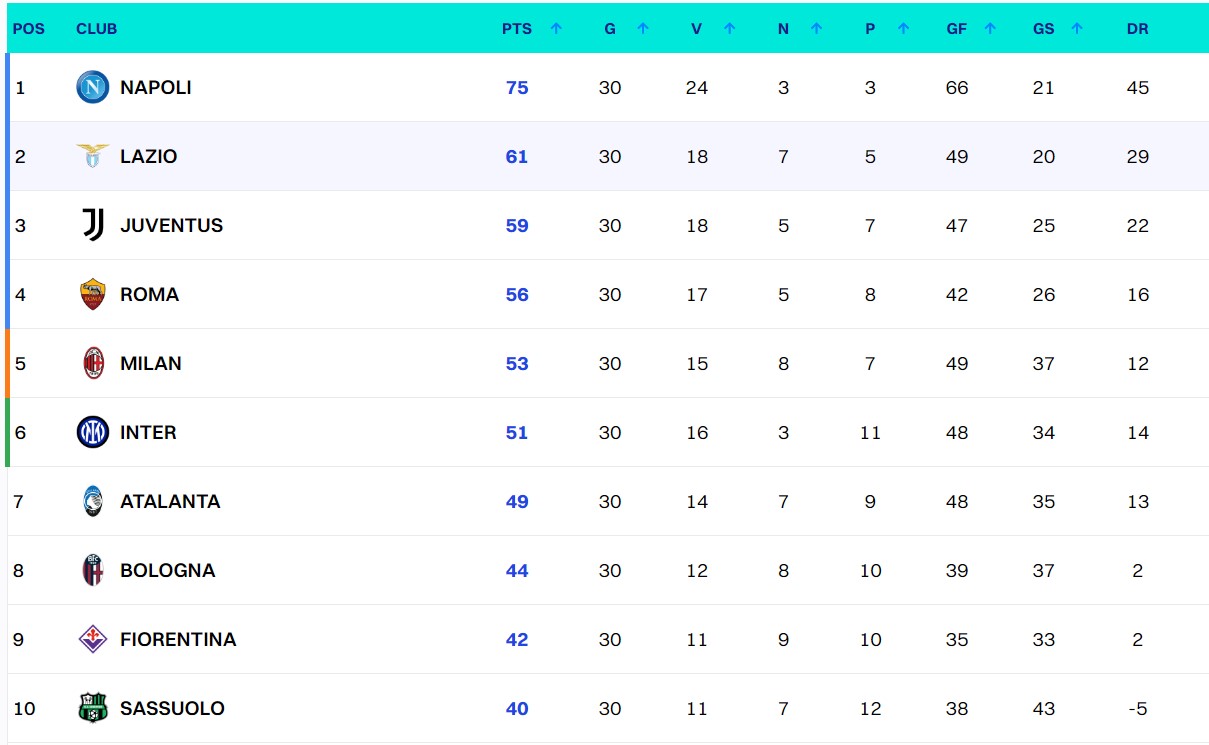Open the ROMA club link
The width and height of the screenshot is (1209, 745).
click(150, 294)
